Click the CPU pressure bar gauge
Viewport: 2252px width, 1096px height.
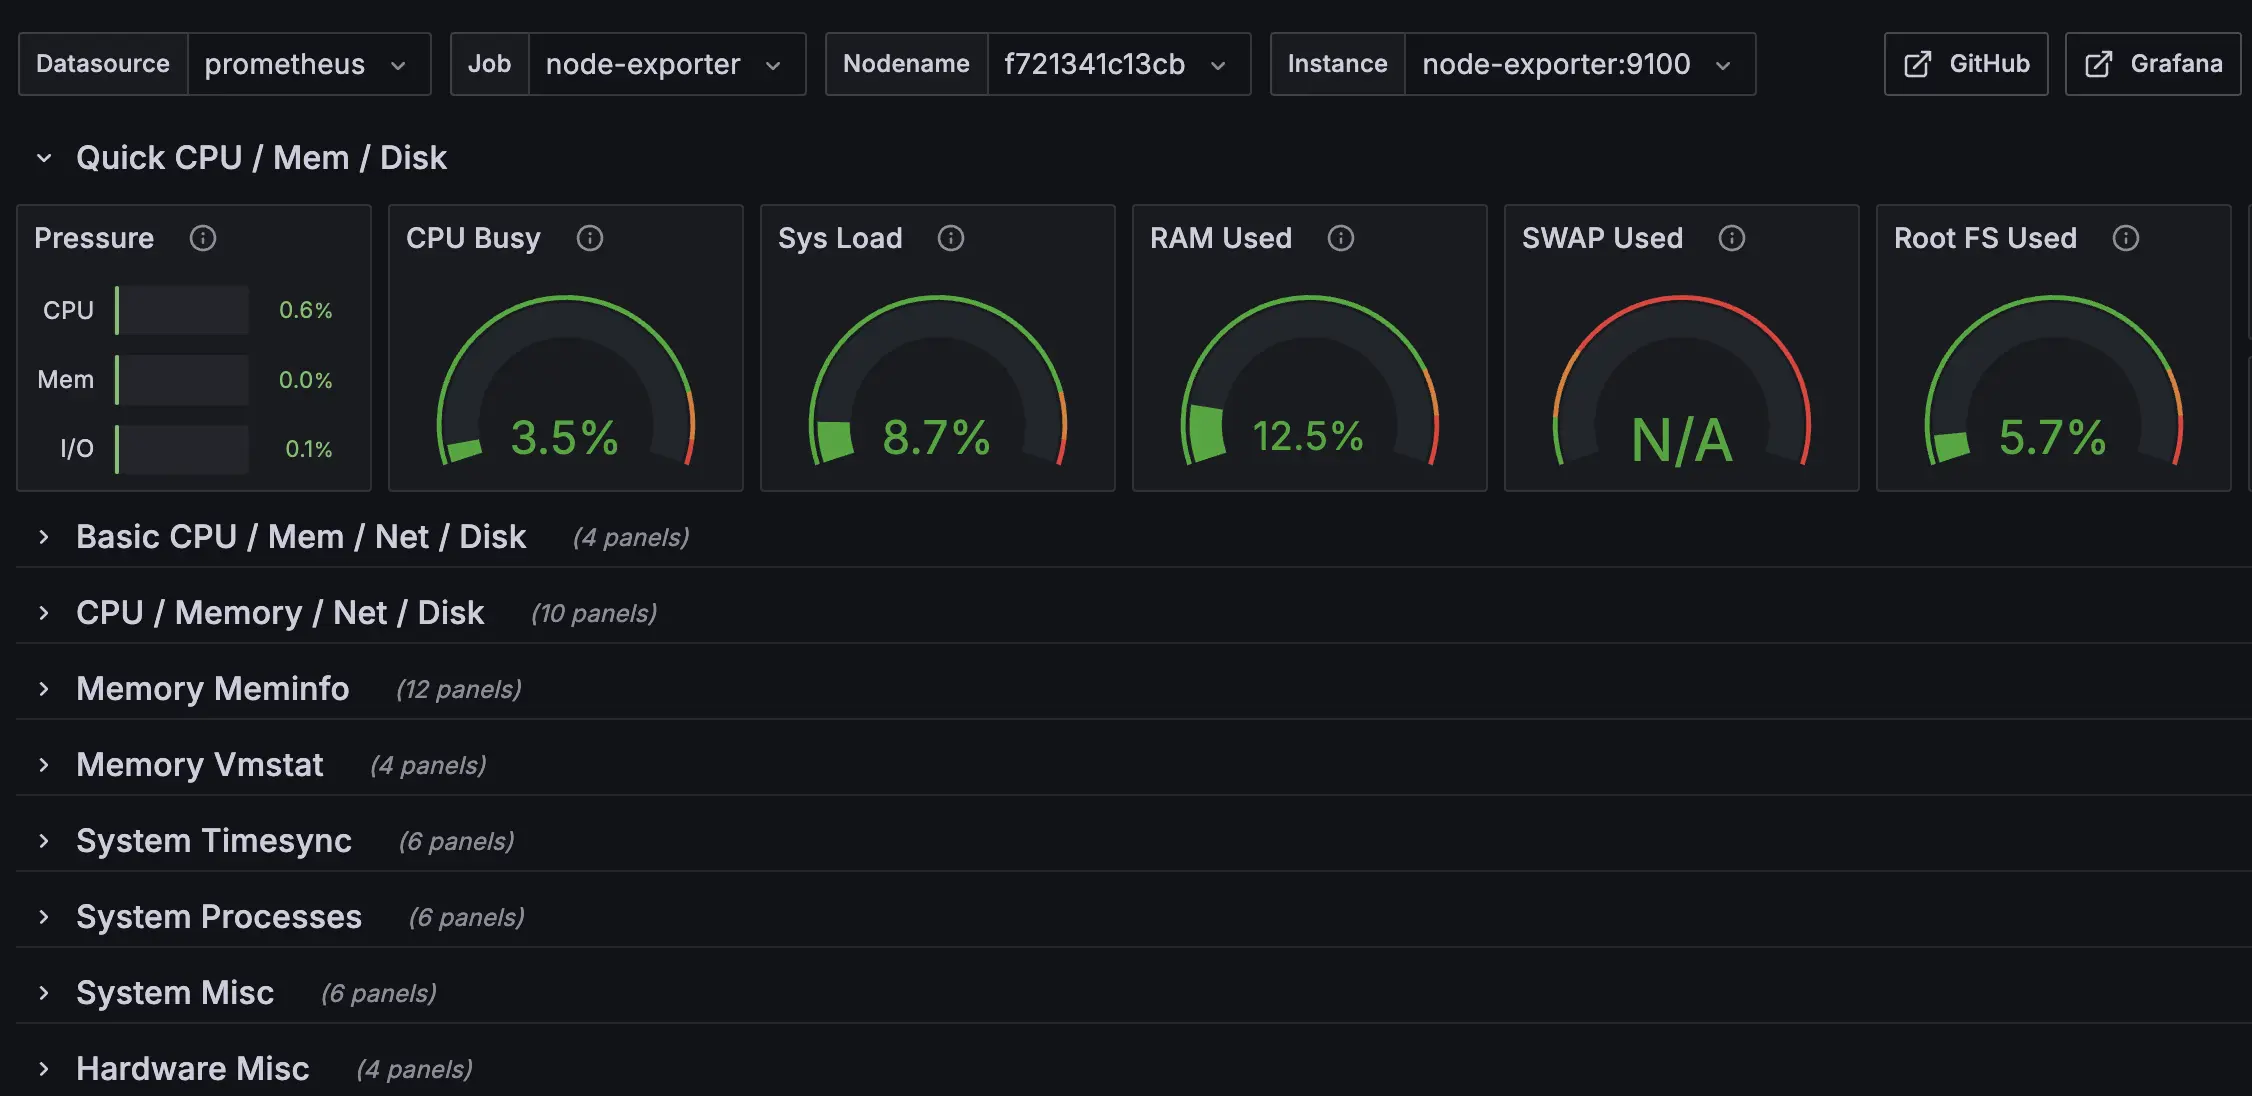182,309
